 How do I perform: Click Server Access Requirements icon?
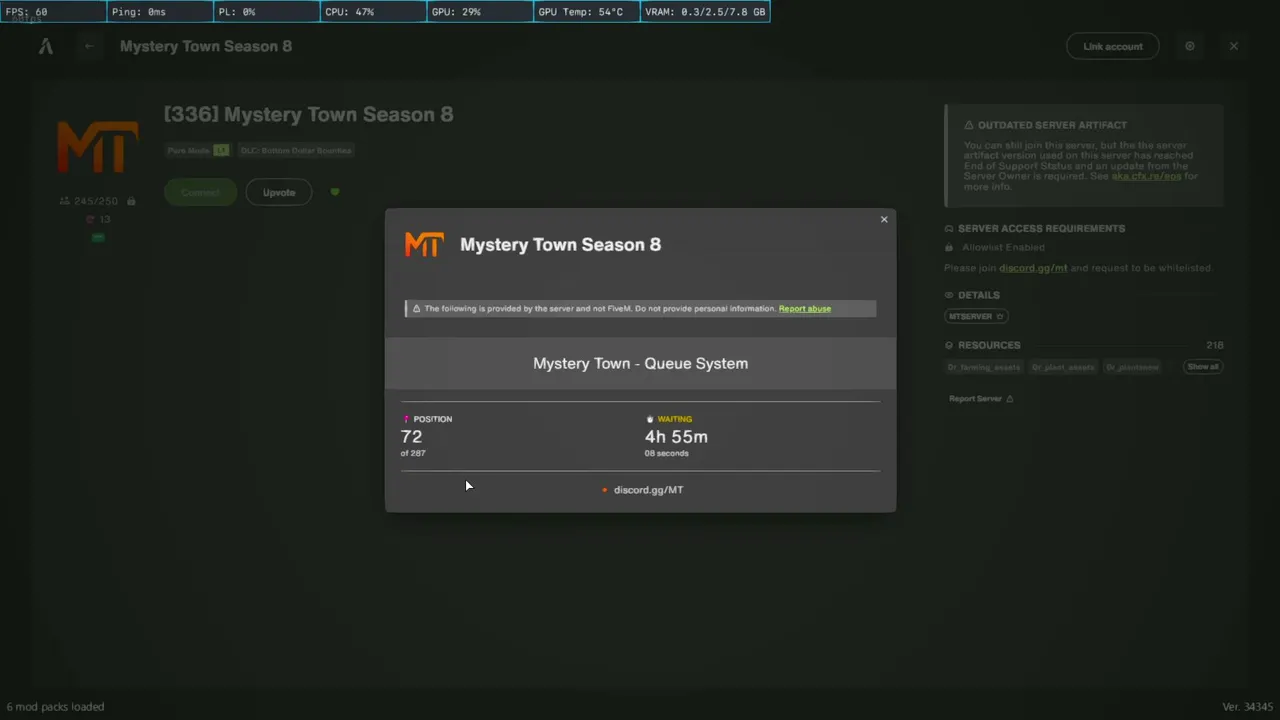pyautogui.click(x=949, y=228)
